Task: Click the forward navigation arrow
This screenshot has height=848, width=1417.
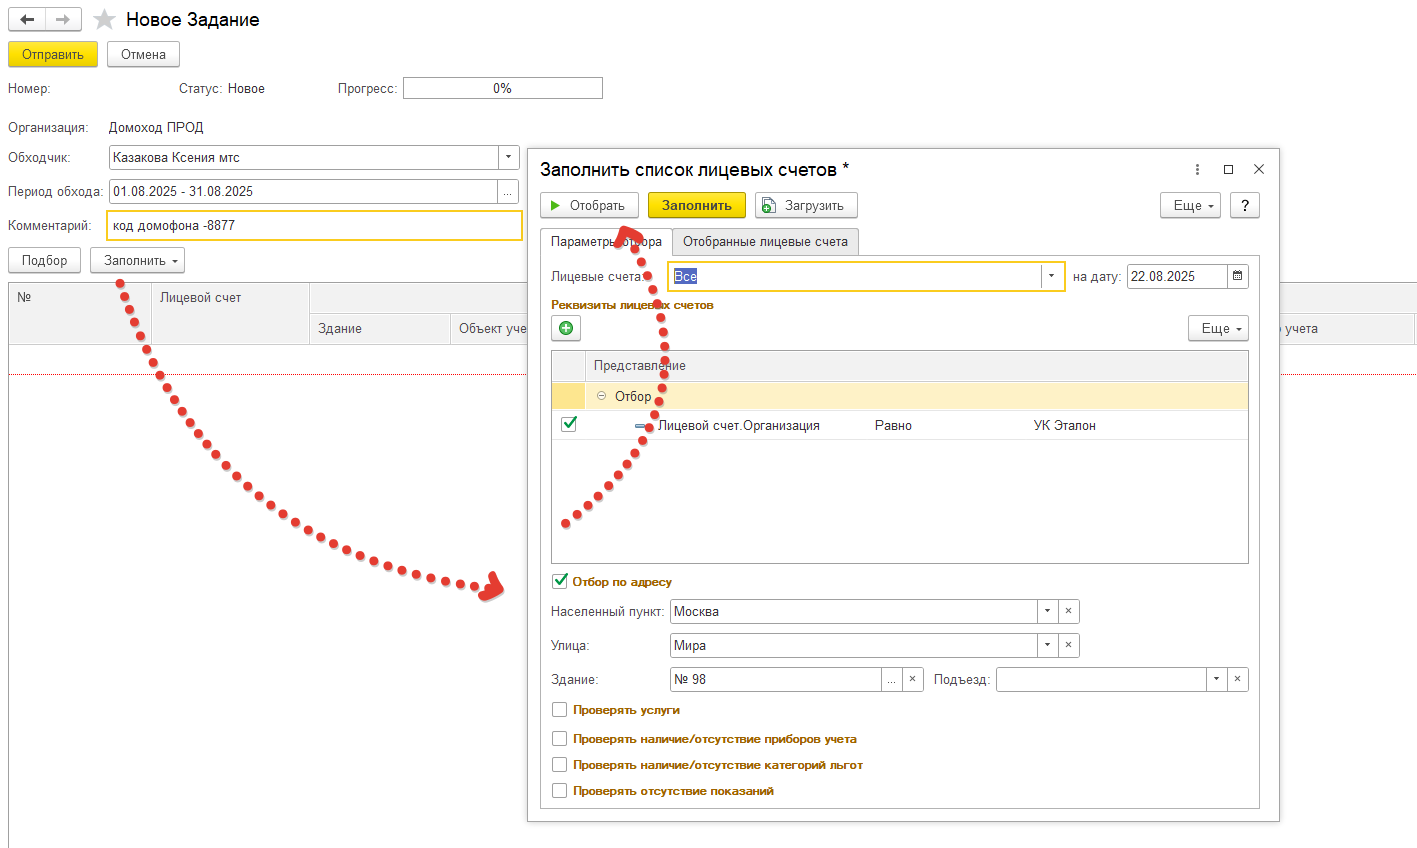Action: [63, 20]
